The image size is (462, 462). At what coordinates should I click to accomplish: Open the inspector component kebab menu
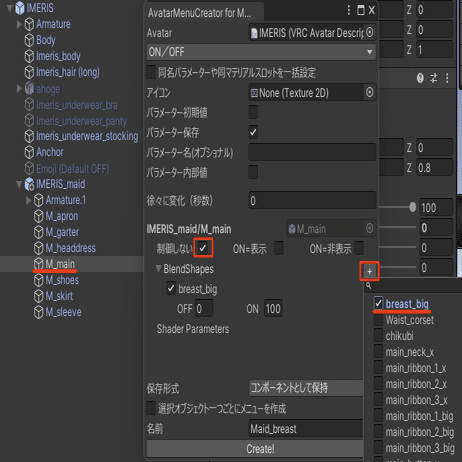[x=447, y=78]
